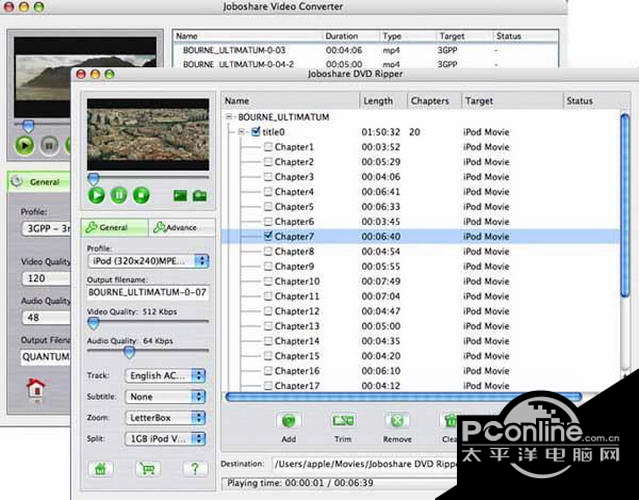Select General tab in DVD Ripper
639x500 pixels.
pos(115,227)
